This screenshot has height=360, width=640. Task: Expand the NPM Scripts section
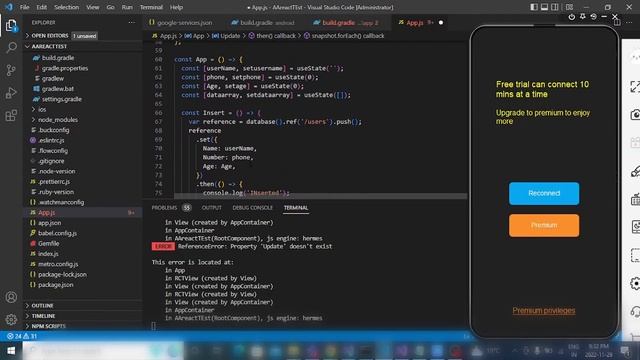49,326
